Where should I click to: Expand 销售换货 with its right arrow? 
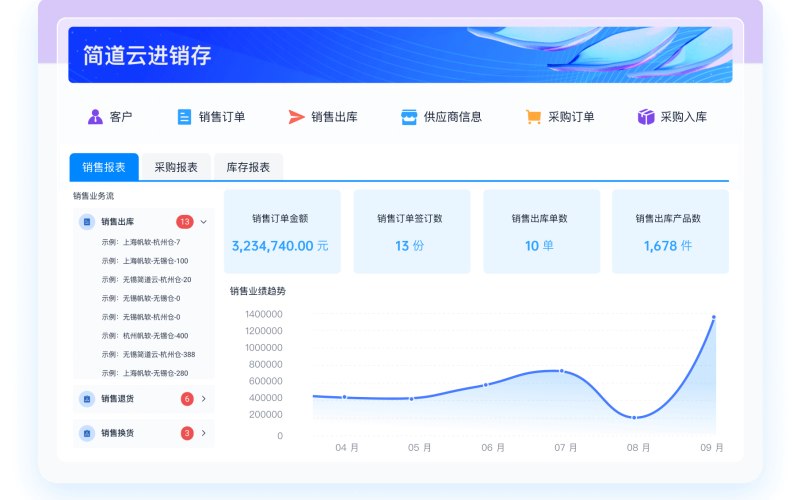pos(204,433)
